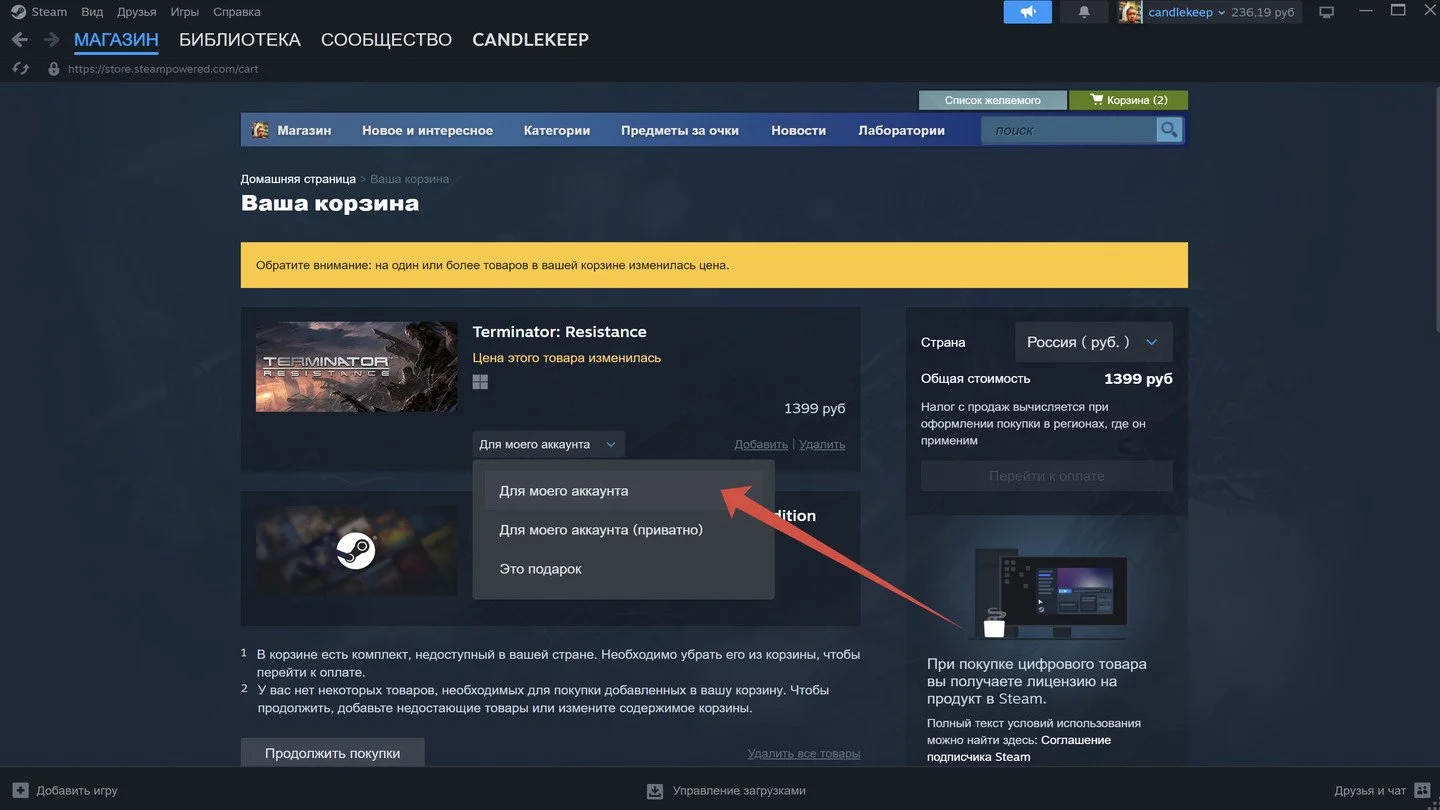Click the padlock icon beside the URL
The image size is (1440, 810).
click(x=54, y=69)
